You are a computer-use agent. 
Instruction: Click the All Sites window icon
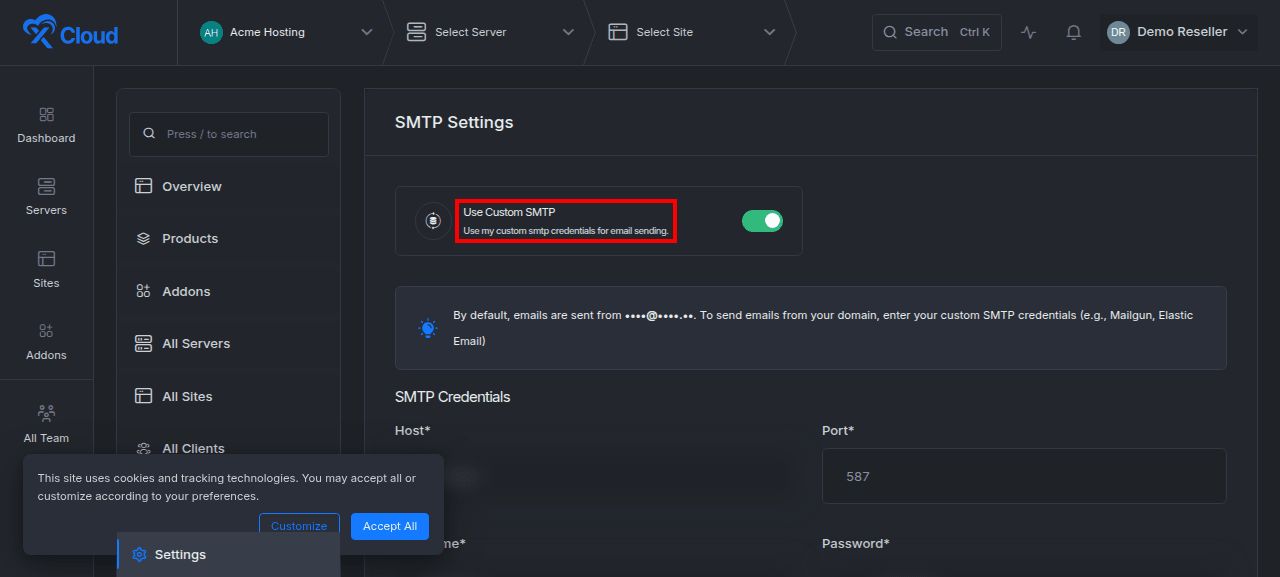(143, 396)
